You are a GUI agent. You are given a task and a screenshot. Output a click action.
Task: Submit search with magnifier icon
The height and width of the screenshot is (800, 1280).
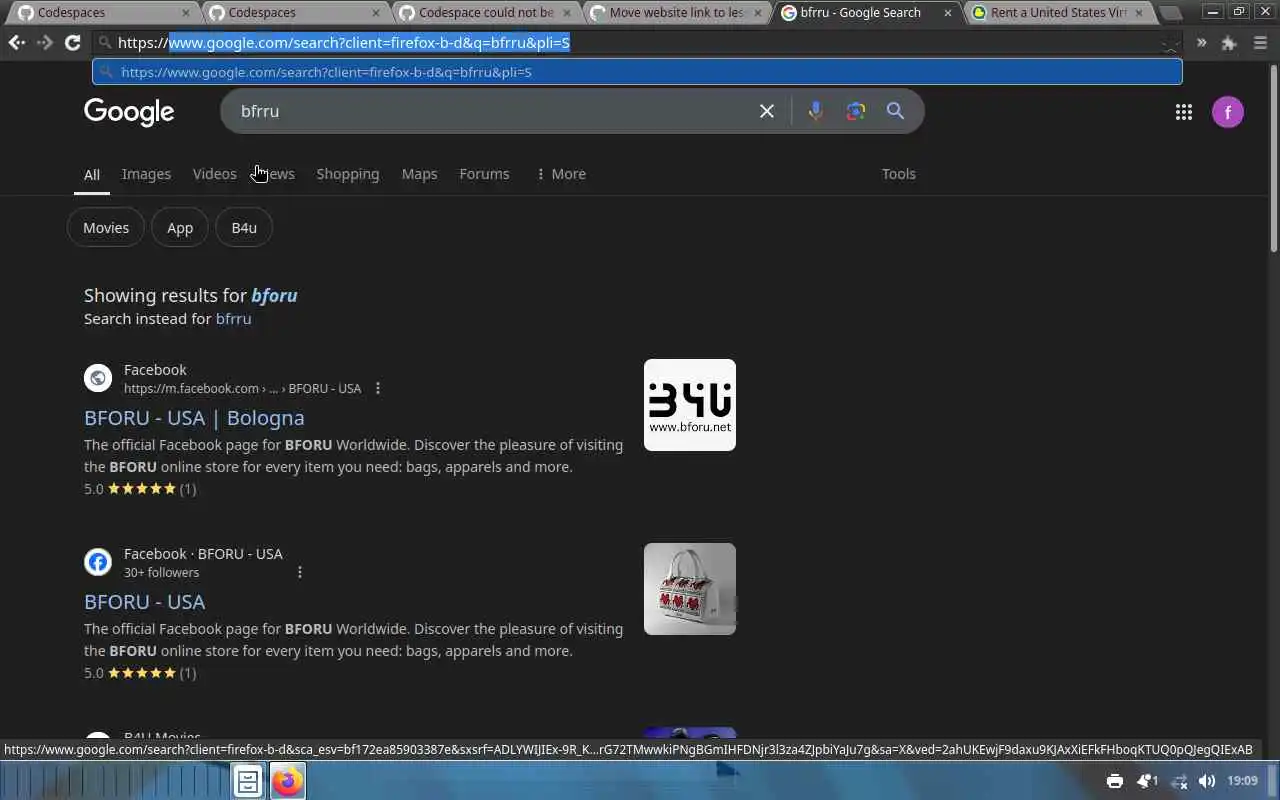[x=895, y=111]
